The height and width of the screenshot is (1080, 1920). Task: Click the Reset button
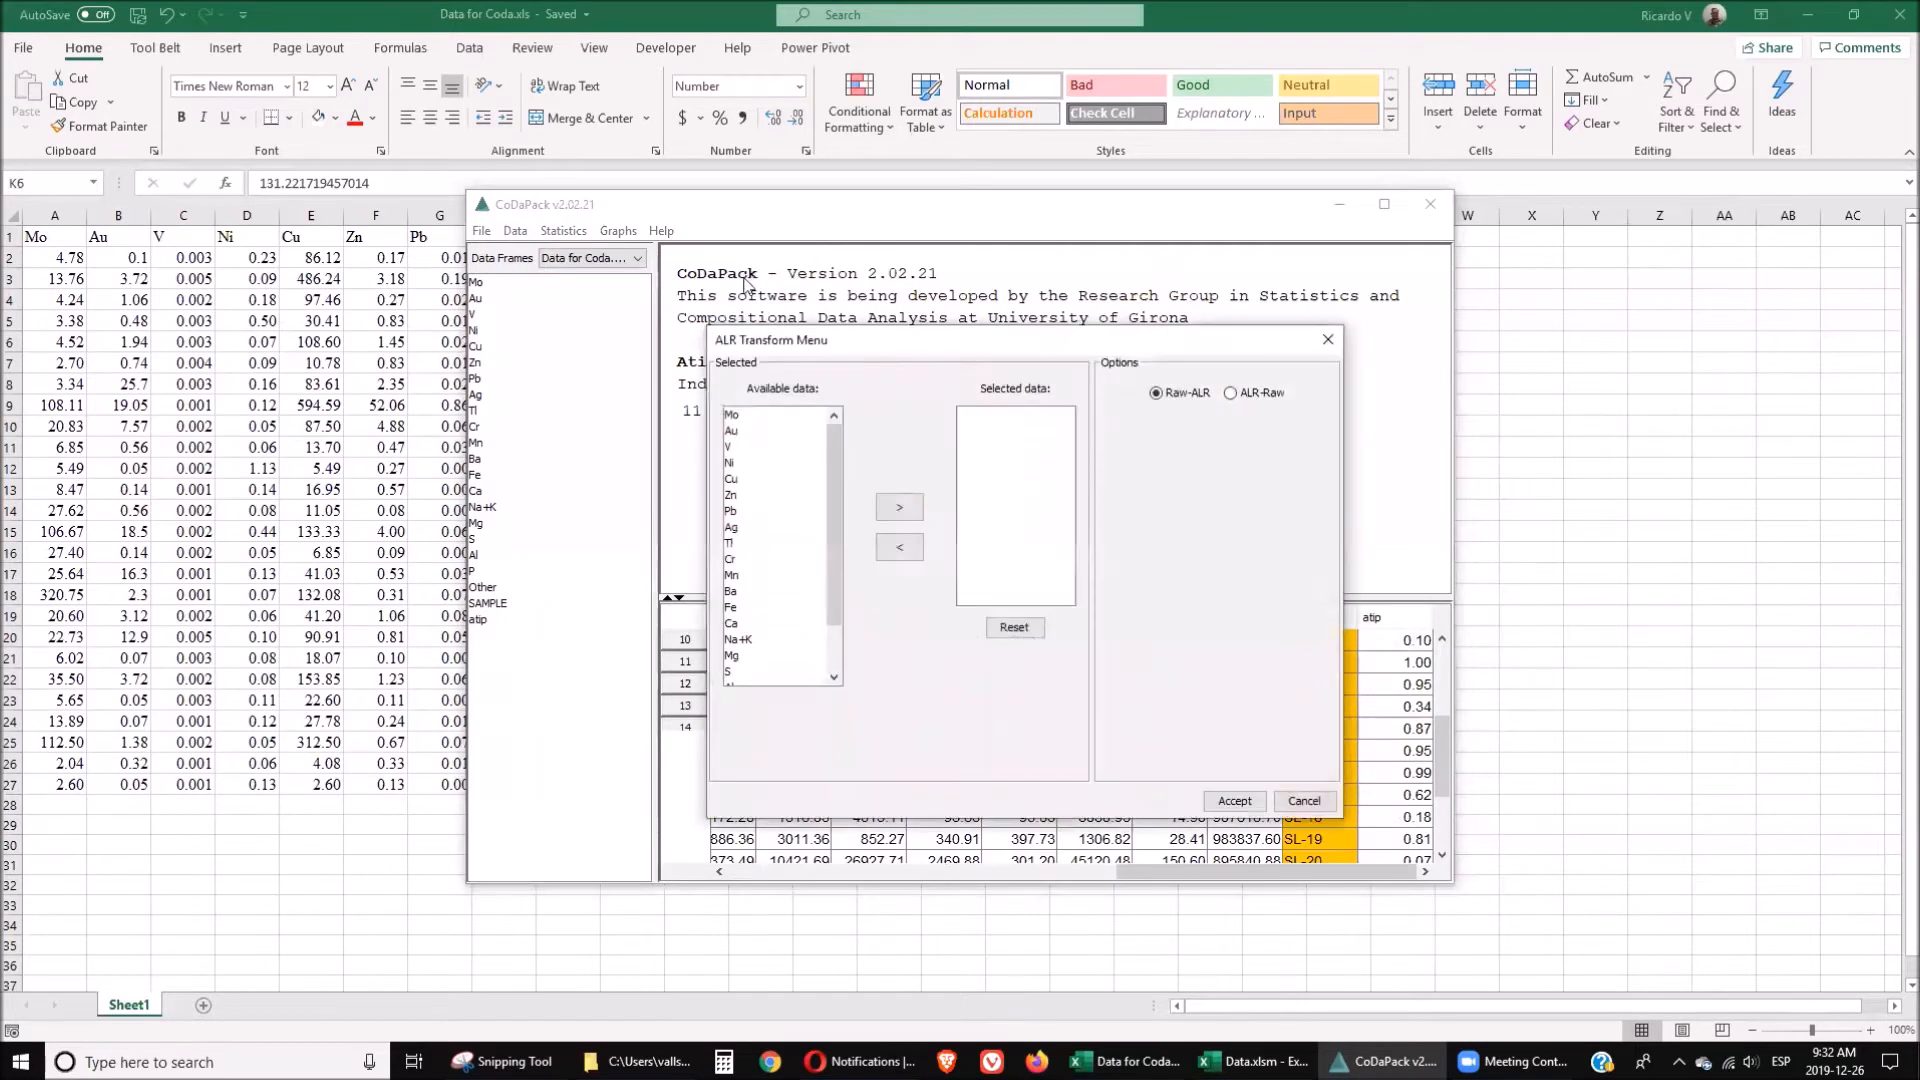1014,627
